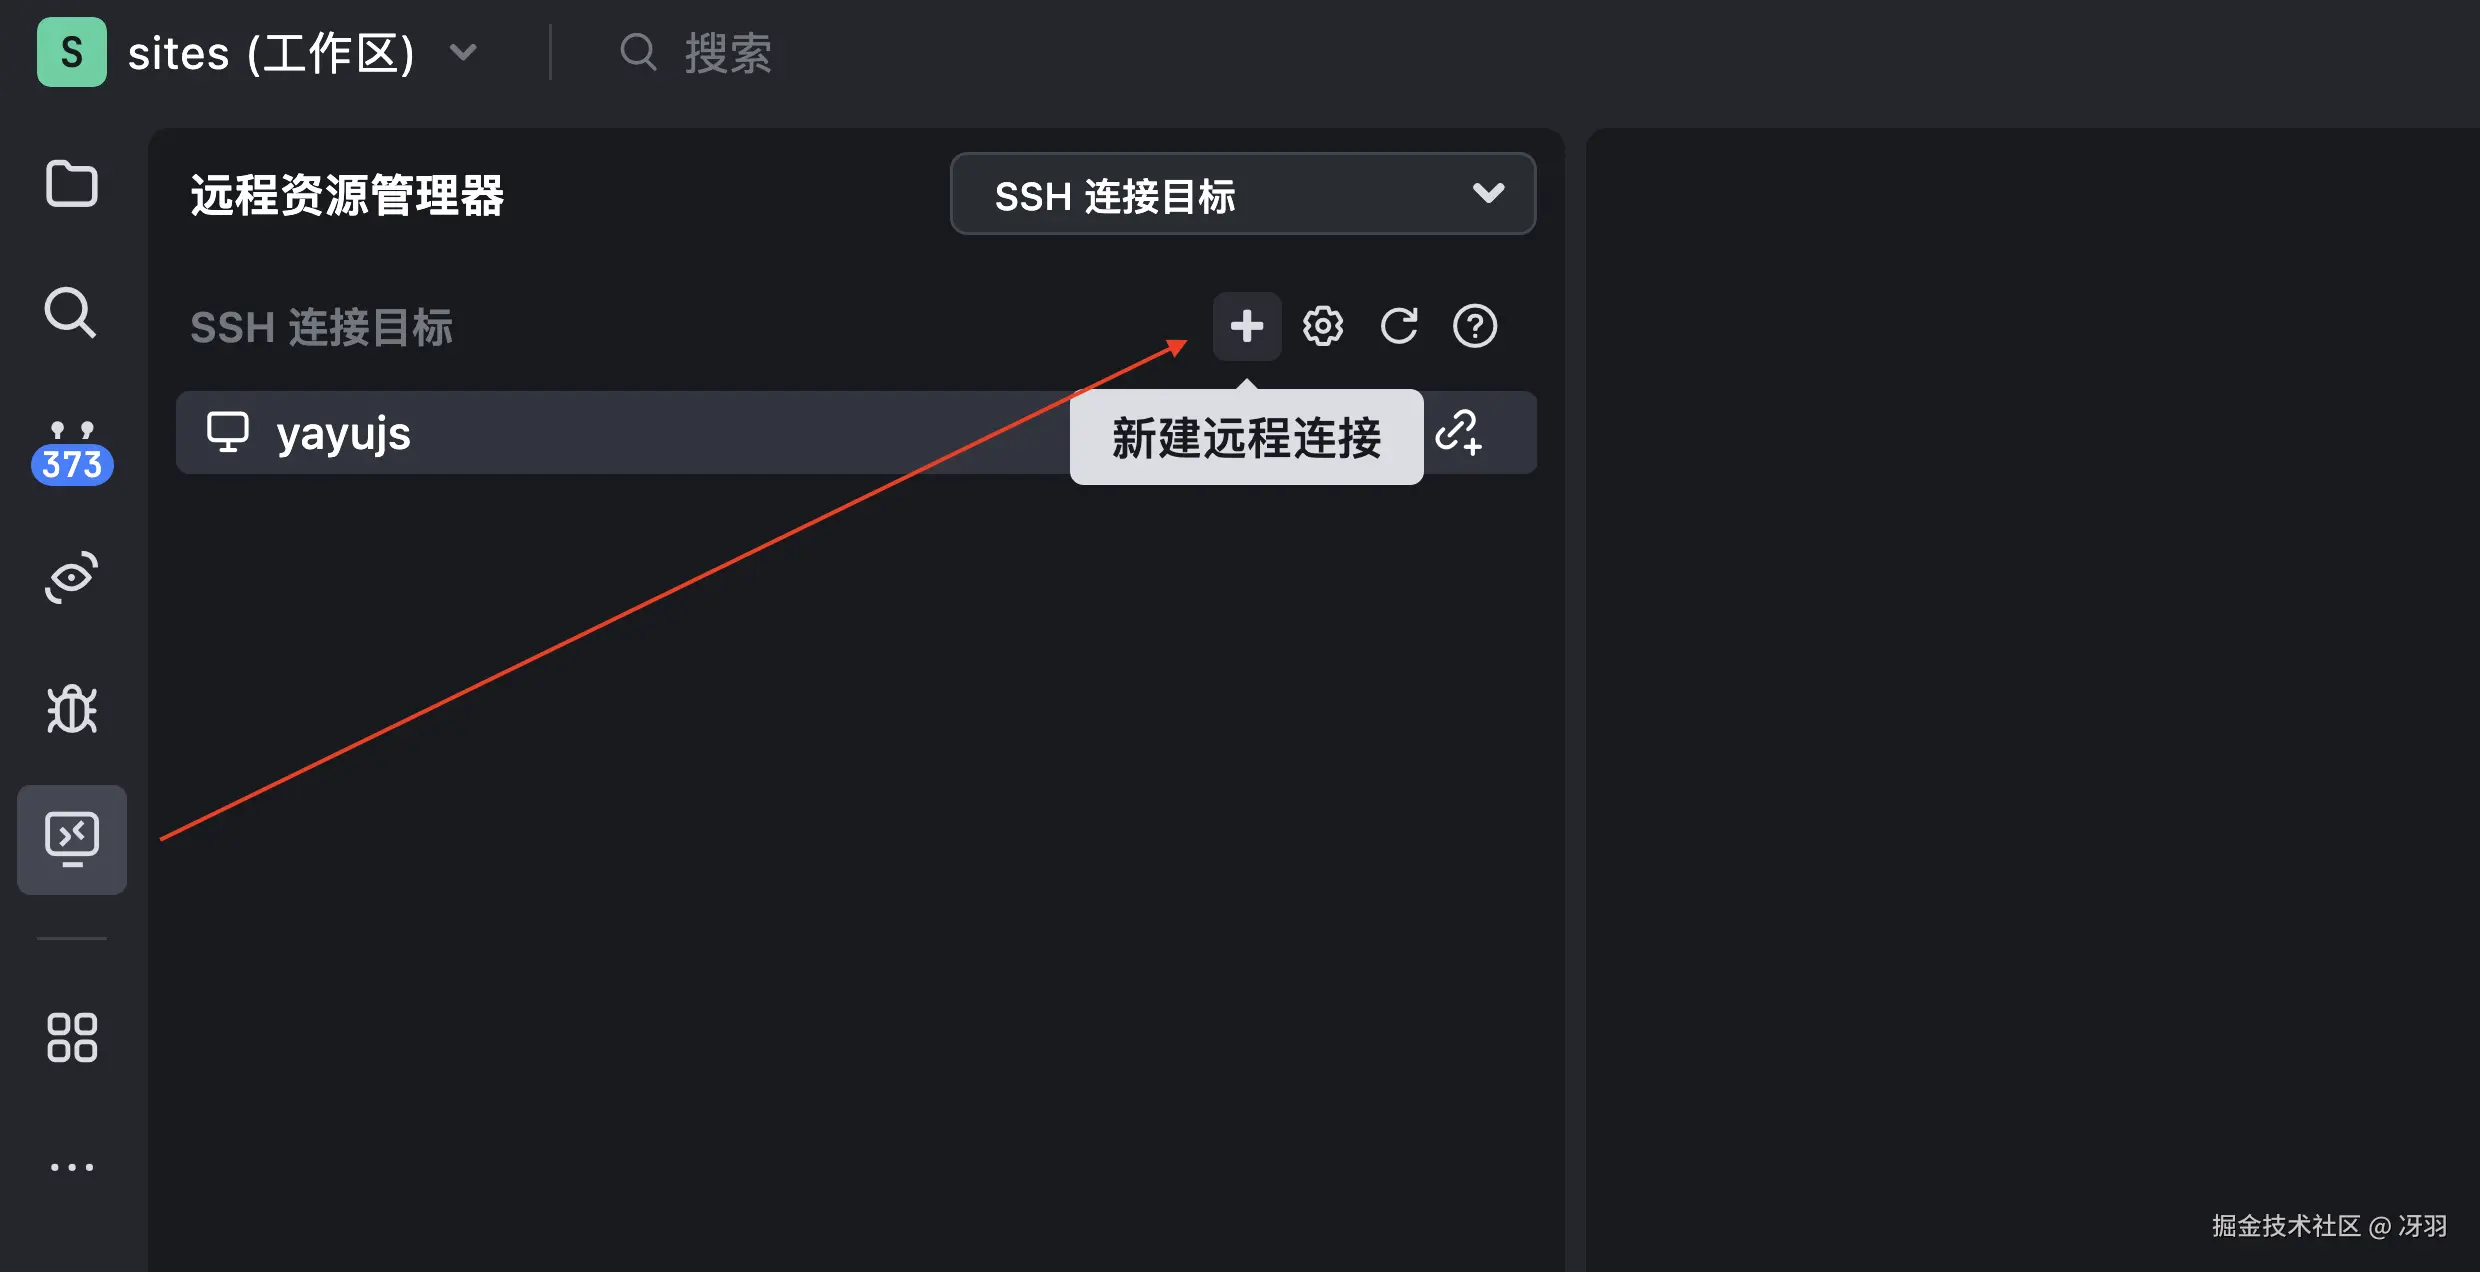Expand the sites workspace chevron

tap(463, 52)
